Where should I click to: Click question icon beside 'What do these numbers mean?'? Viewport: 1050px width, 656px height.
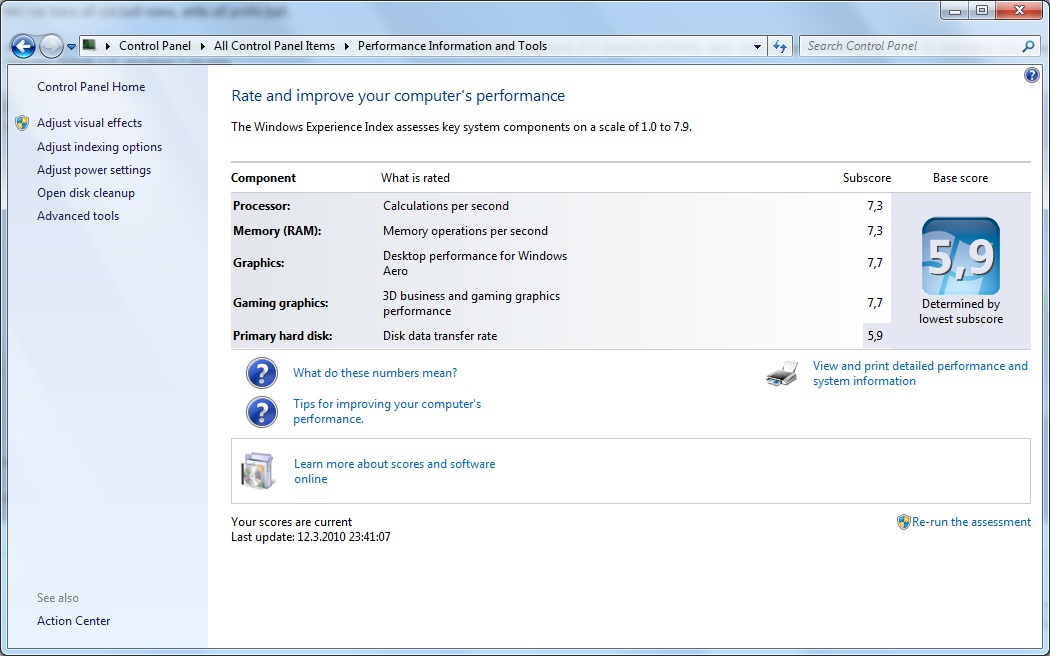tap(262, 373)
